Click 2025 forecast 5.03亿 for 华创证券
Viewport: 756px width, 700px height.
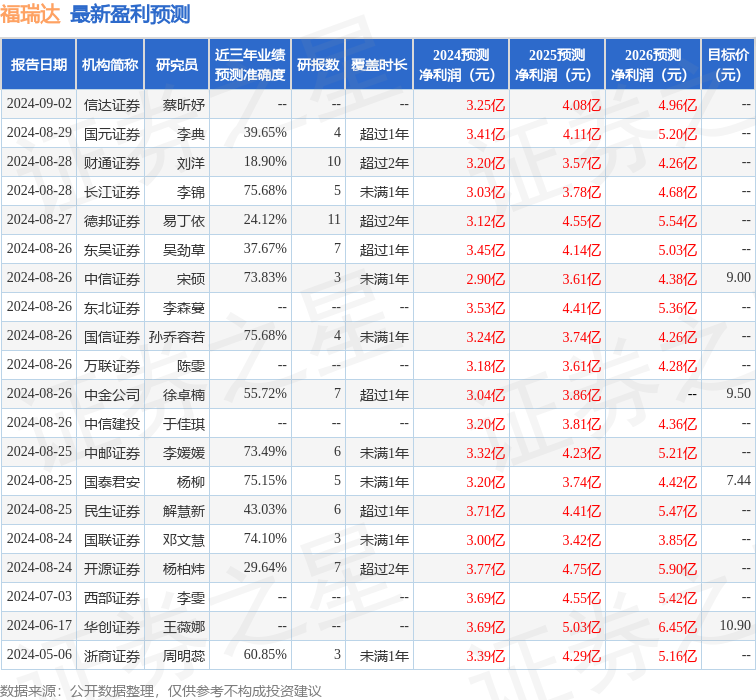point(581,627)
